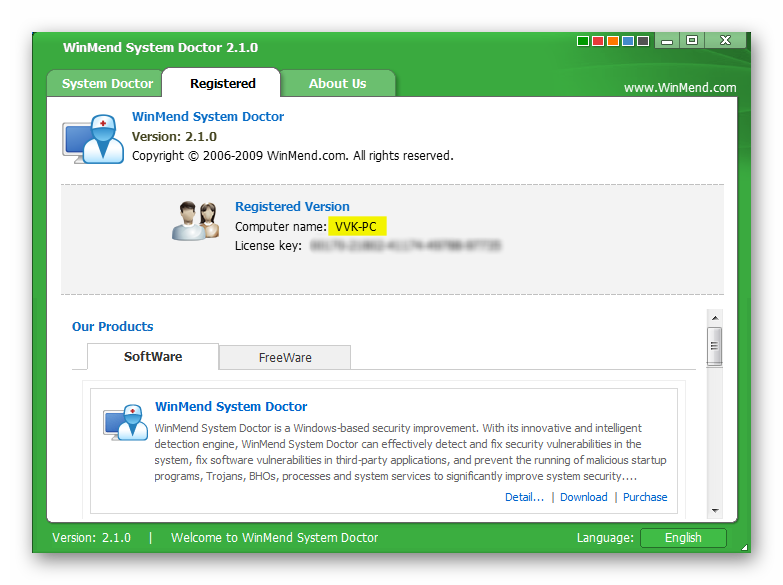Click the scrollbar up arrow
This screenshot has width=783, height=585.
tap(715, 318)
